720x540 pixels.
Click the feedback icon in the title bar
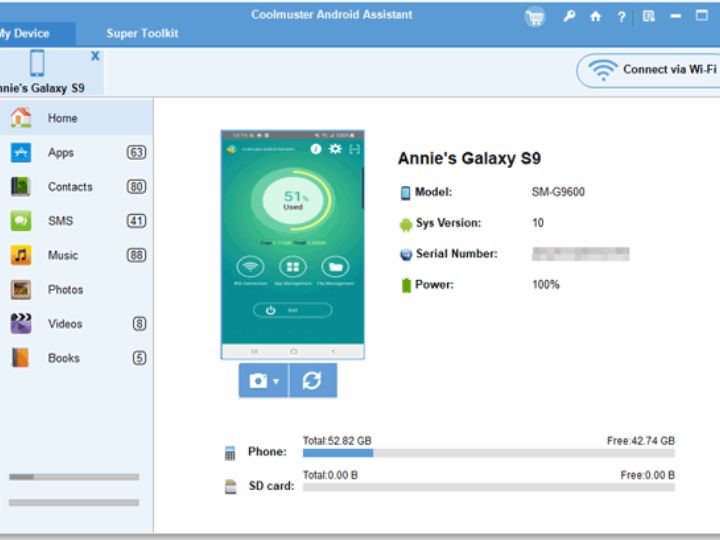coord(648,17)
